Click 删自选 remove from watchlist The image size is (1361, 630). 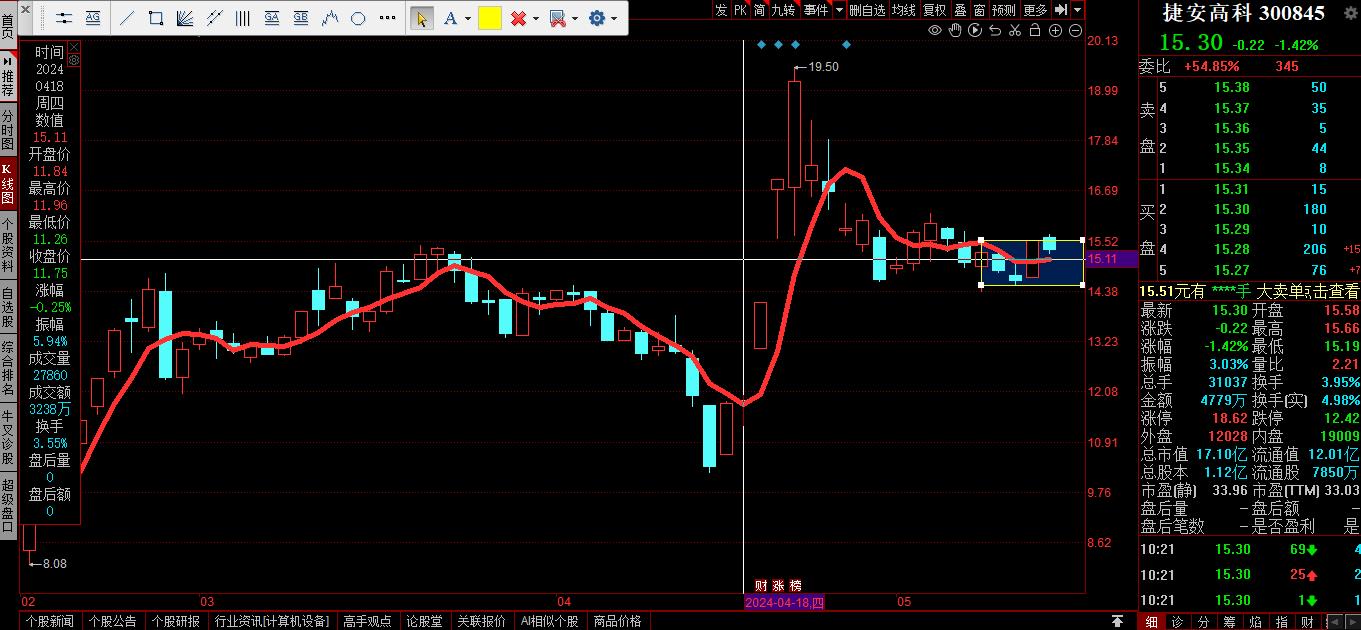click(x=867, y=9)
